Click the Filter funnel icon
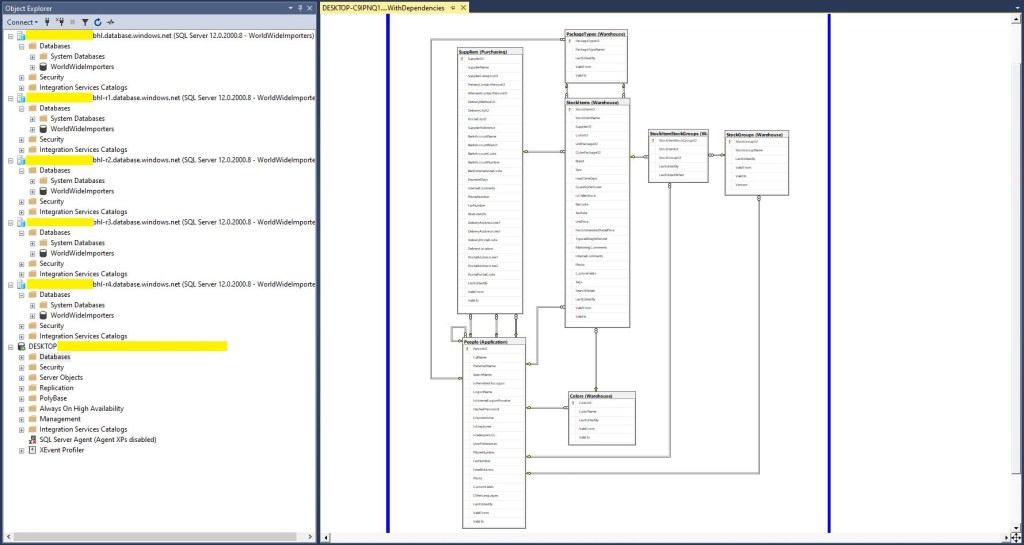The width and height of the screenshot is (1024, 545). click(x=85, y=21)
